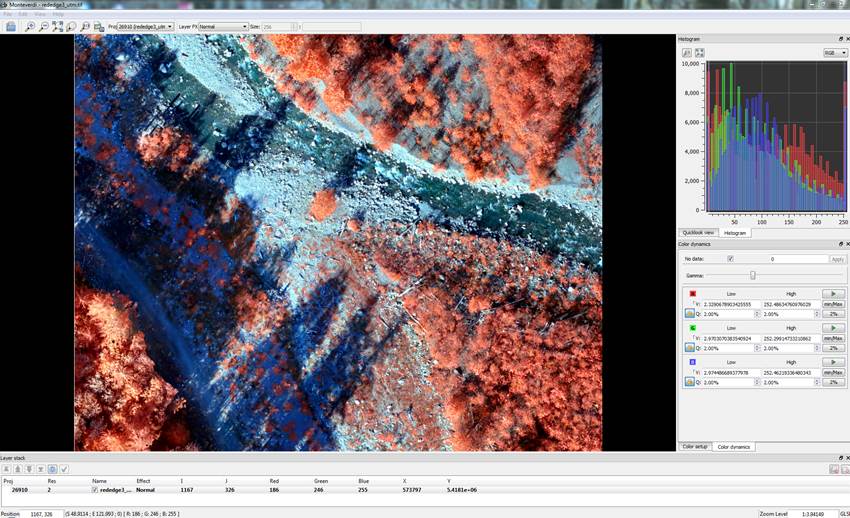This screenshot has width=850, height=518.
Task: Click the red channel link icon beside Q
Action: [690, 313]
